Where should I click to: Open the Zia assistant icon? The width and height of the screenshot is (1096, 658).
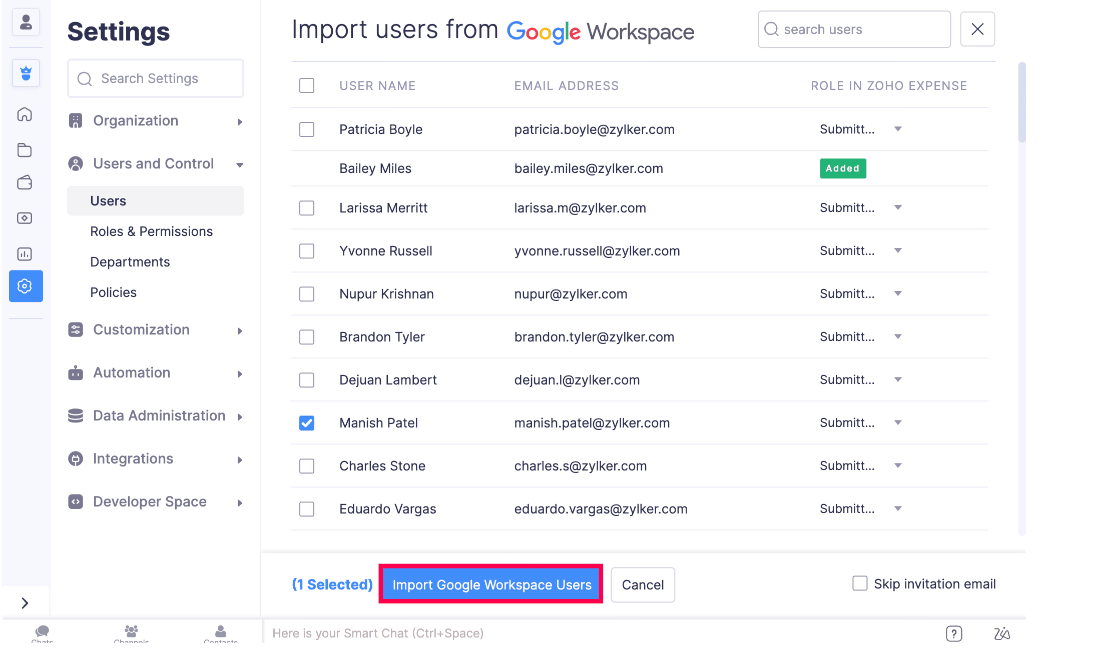pos(1002,633)
